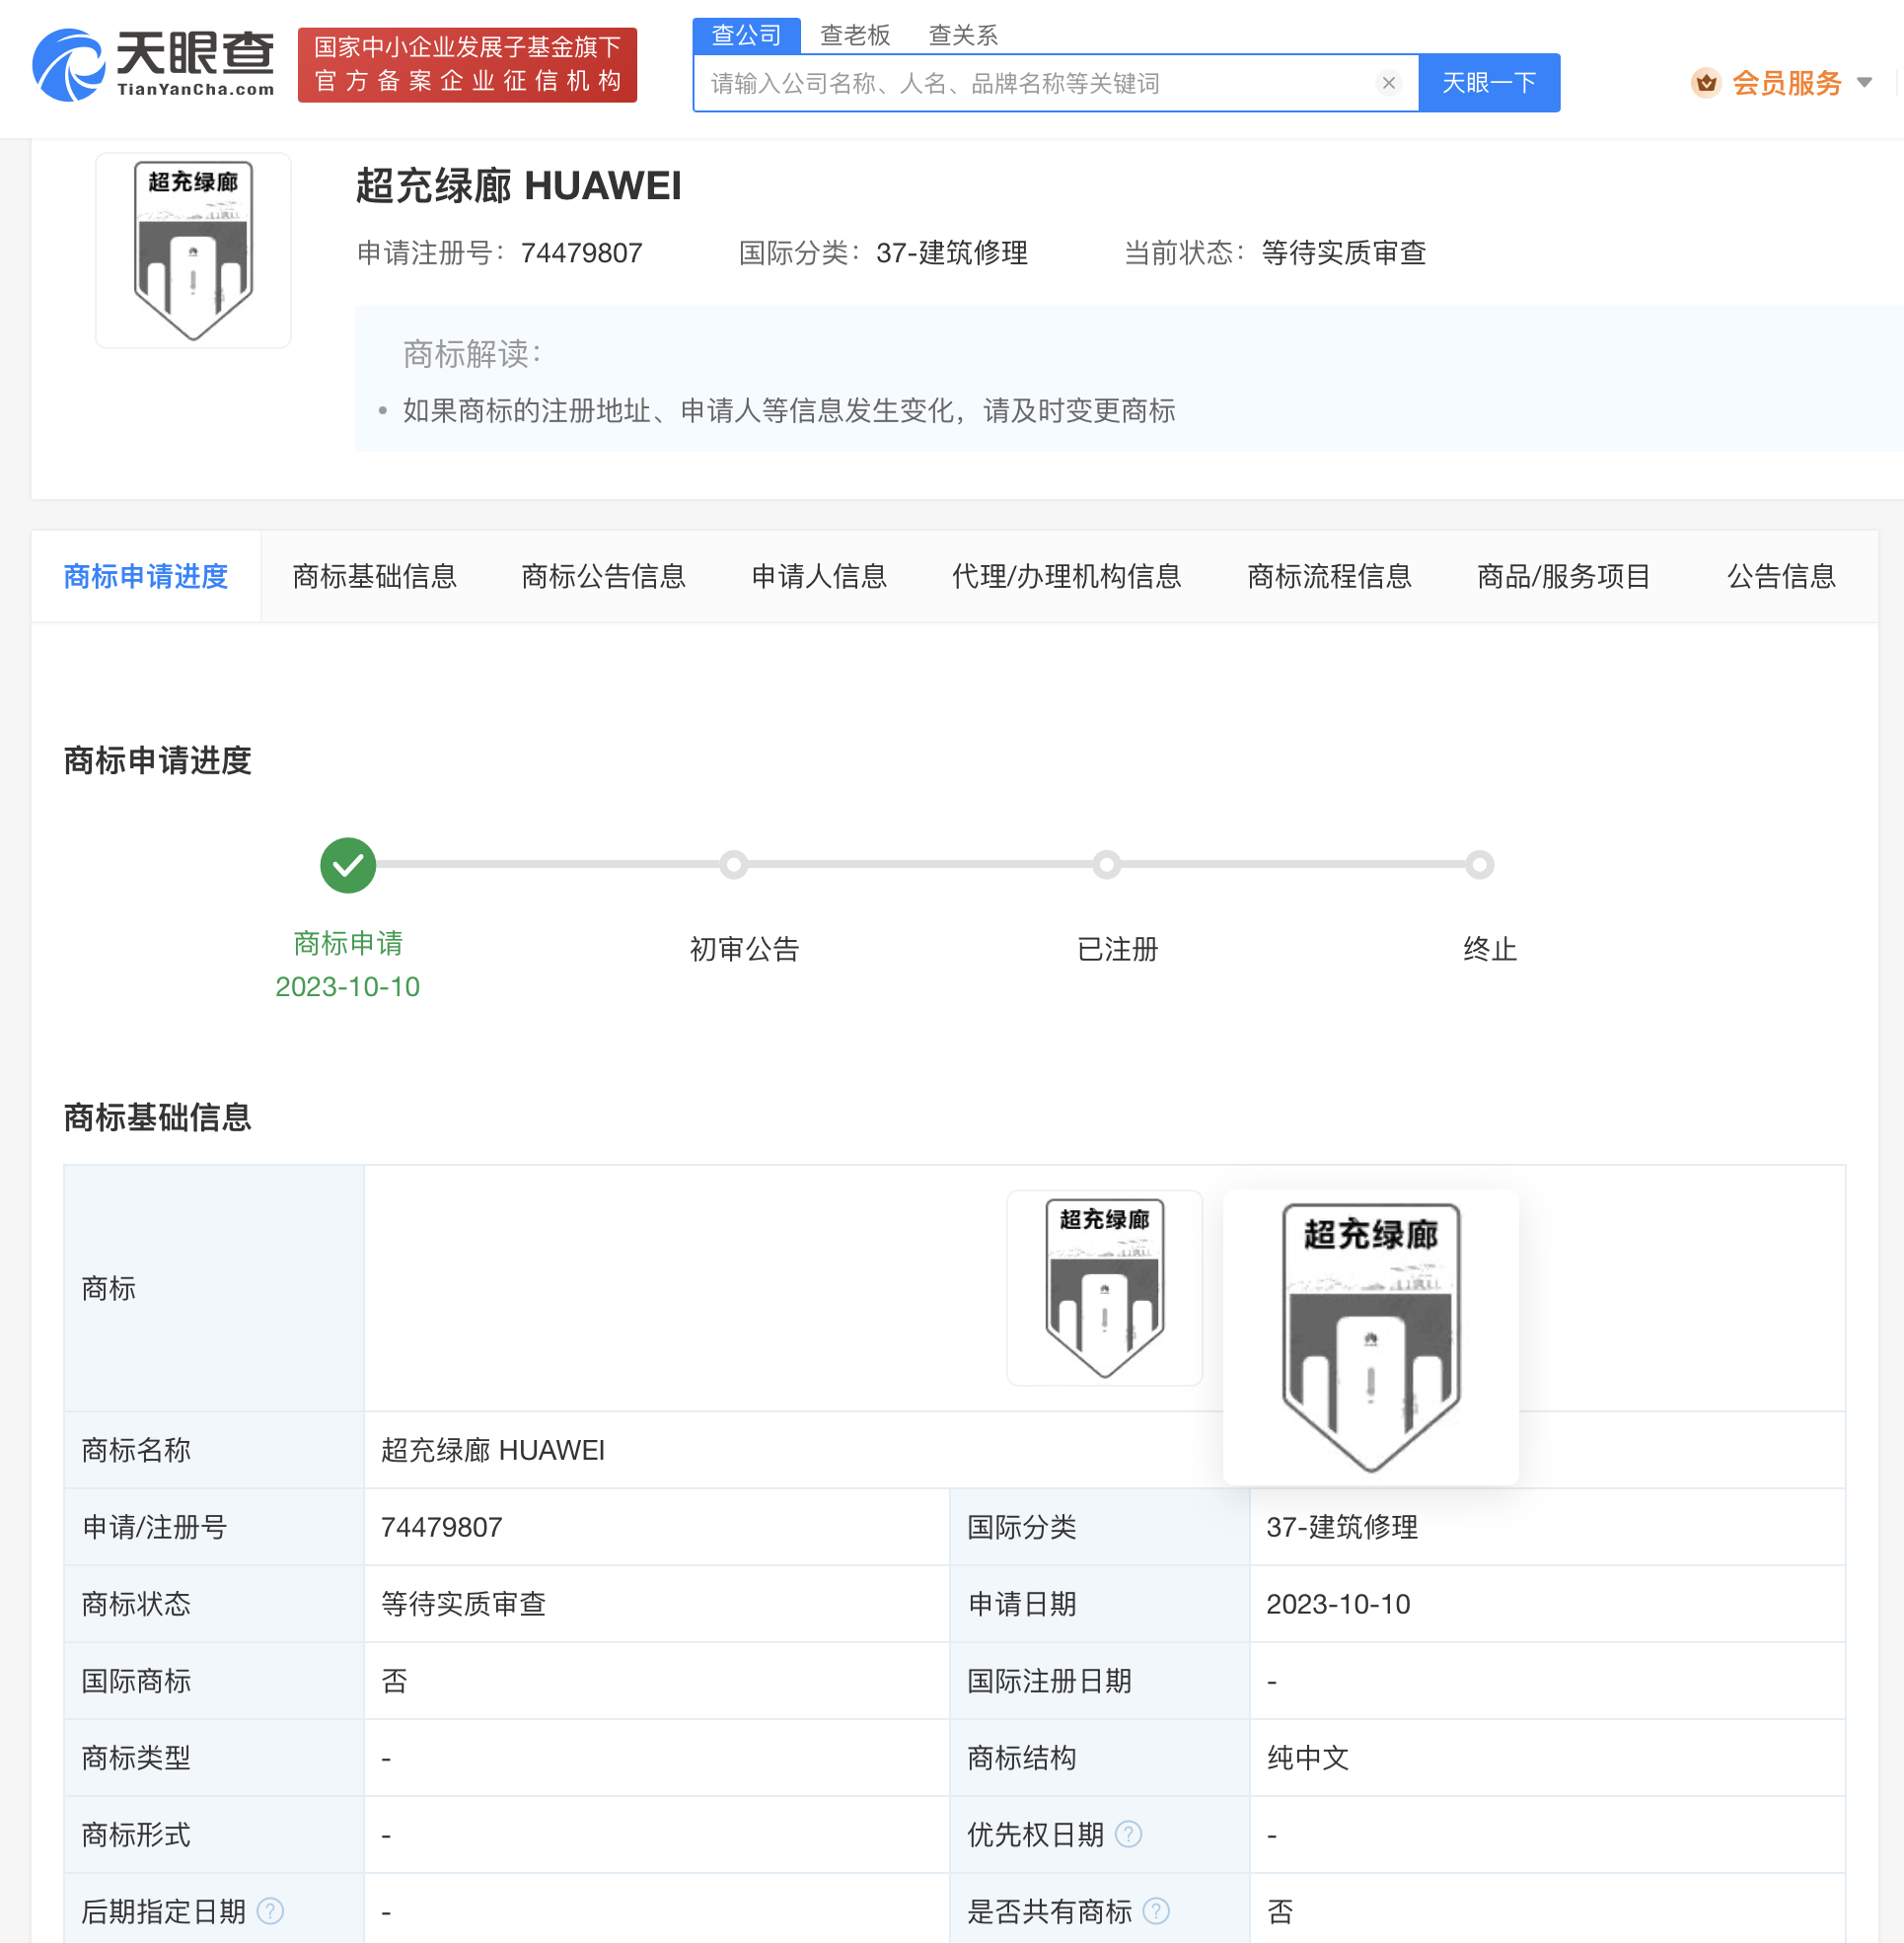Click the TianYanCha logo
The width and height of the screenshot is (1904, 1943).
[153, 65]
